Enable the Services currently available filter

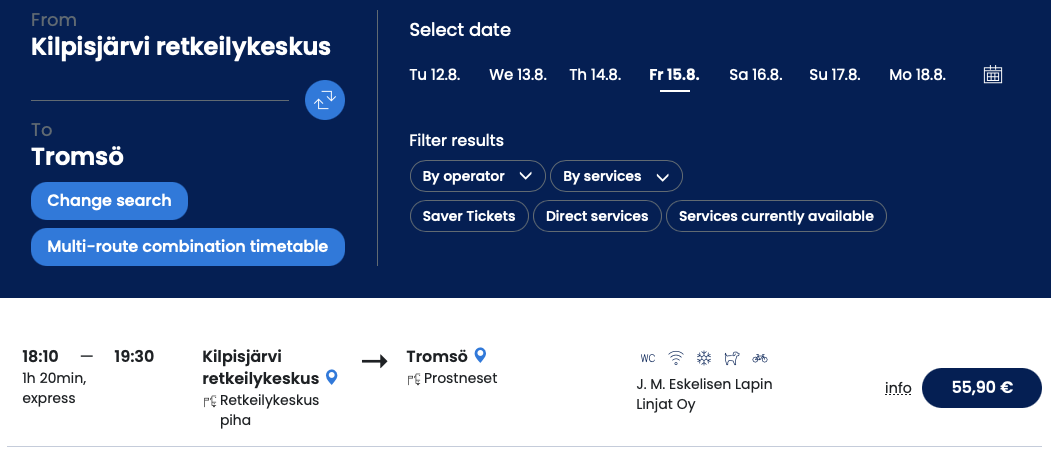coord(776,216)
